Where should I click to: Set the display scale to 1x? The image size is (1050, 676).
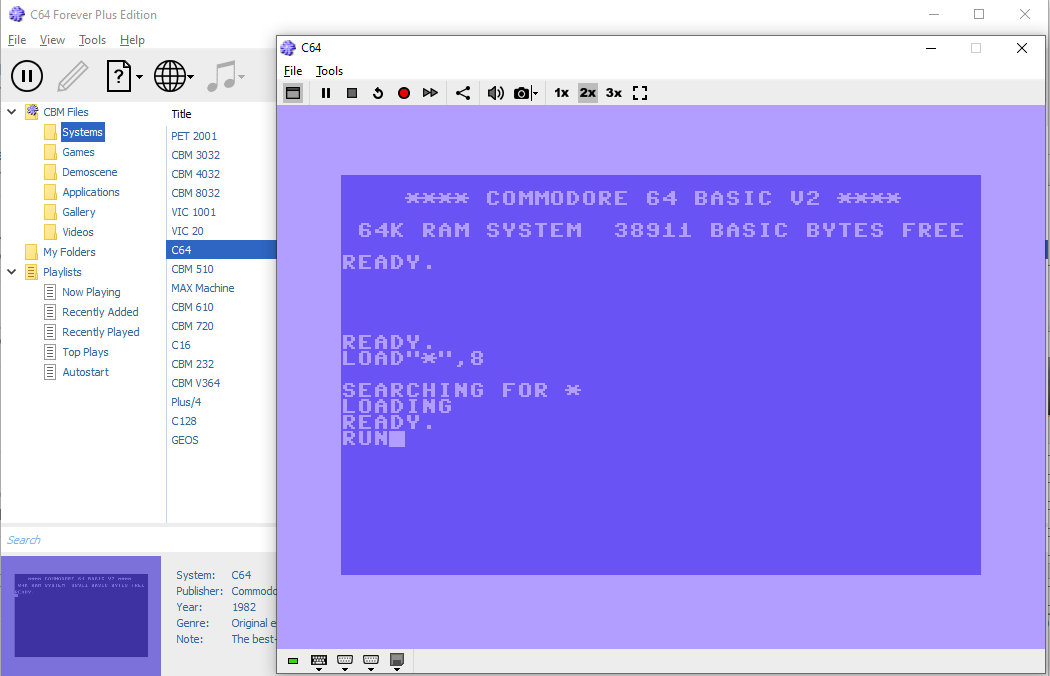point(561,93)
